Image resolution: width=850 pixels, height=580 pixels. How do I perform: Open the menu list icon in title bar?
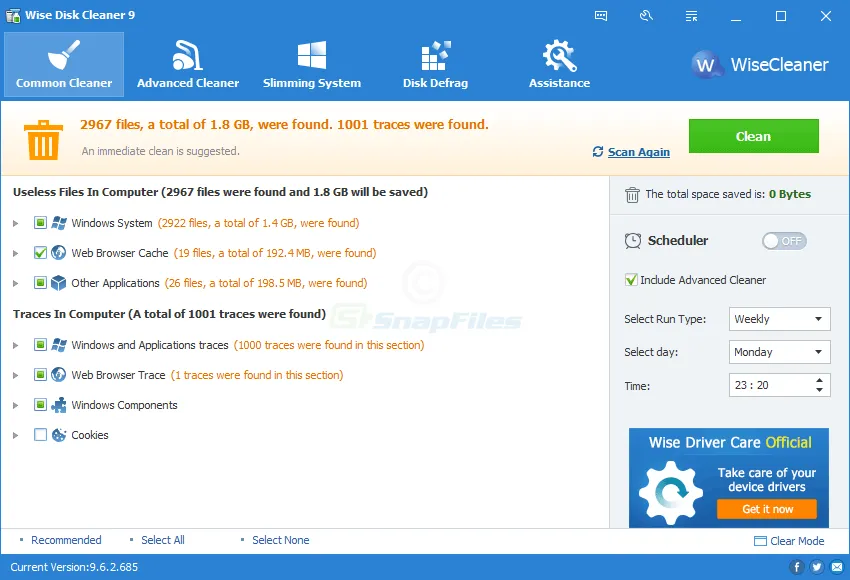pyautogui.click(x=691, y=16)
